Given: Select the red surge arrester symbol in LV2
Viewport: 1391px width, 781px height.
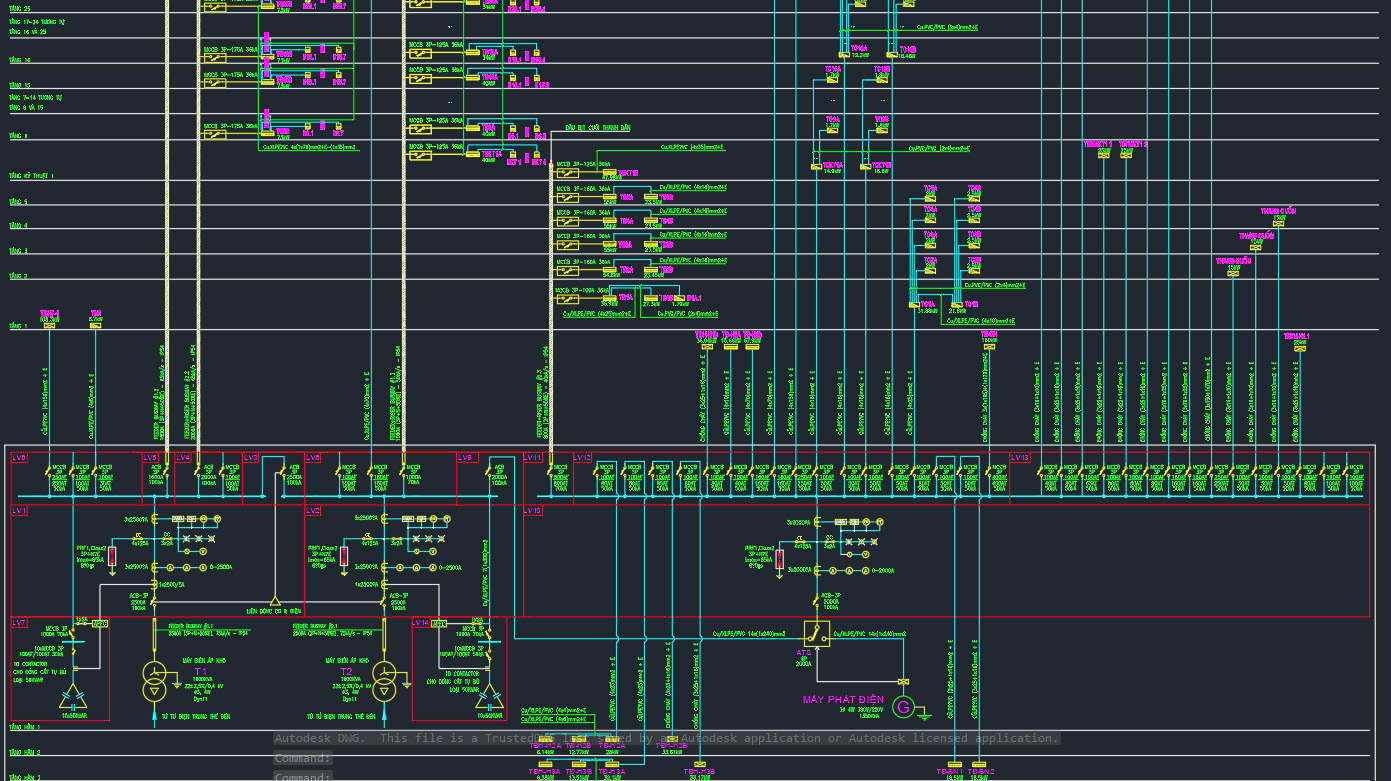Looking at the screenshot, I should [x=344, y=556].
